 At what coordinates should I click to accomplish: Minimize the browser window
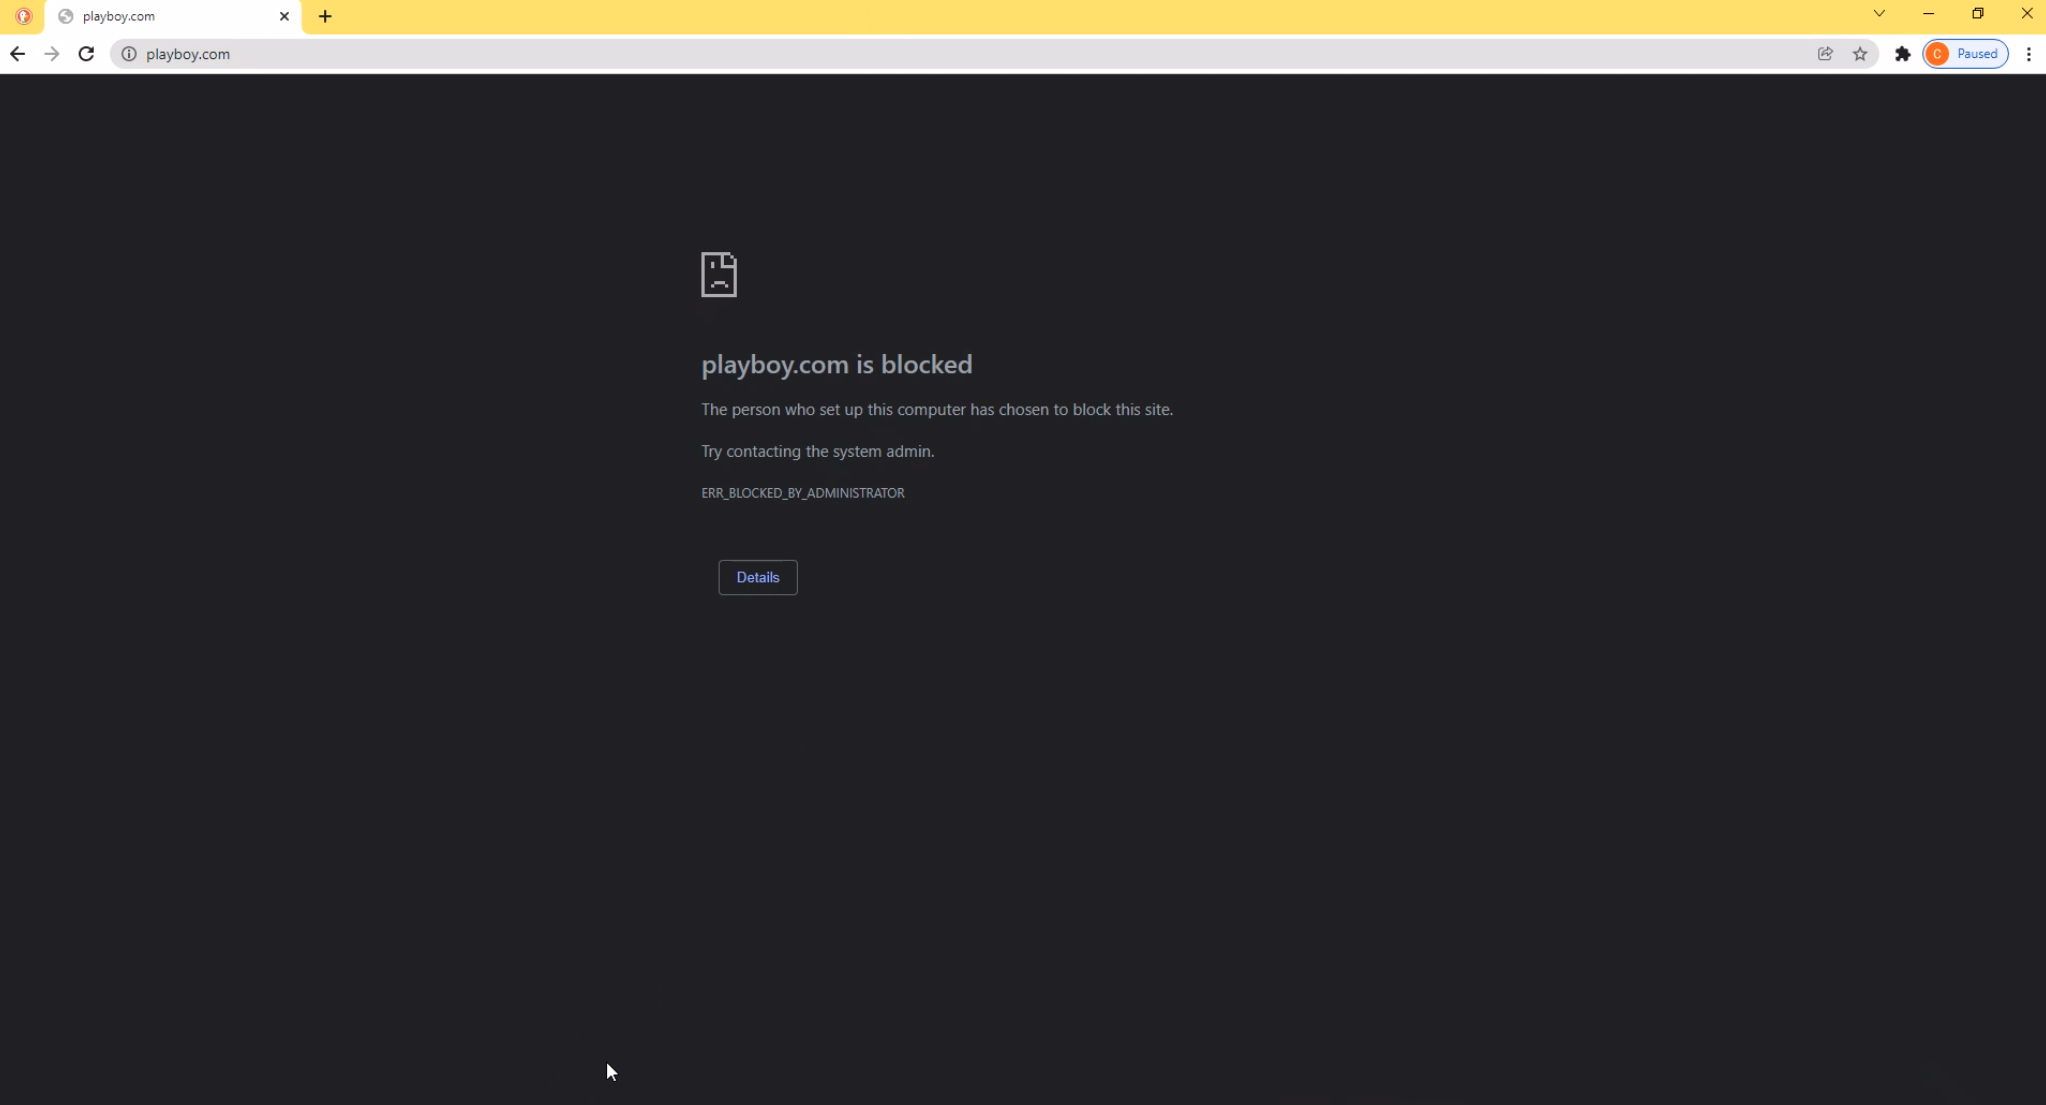(1928, 14)
